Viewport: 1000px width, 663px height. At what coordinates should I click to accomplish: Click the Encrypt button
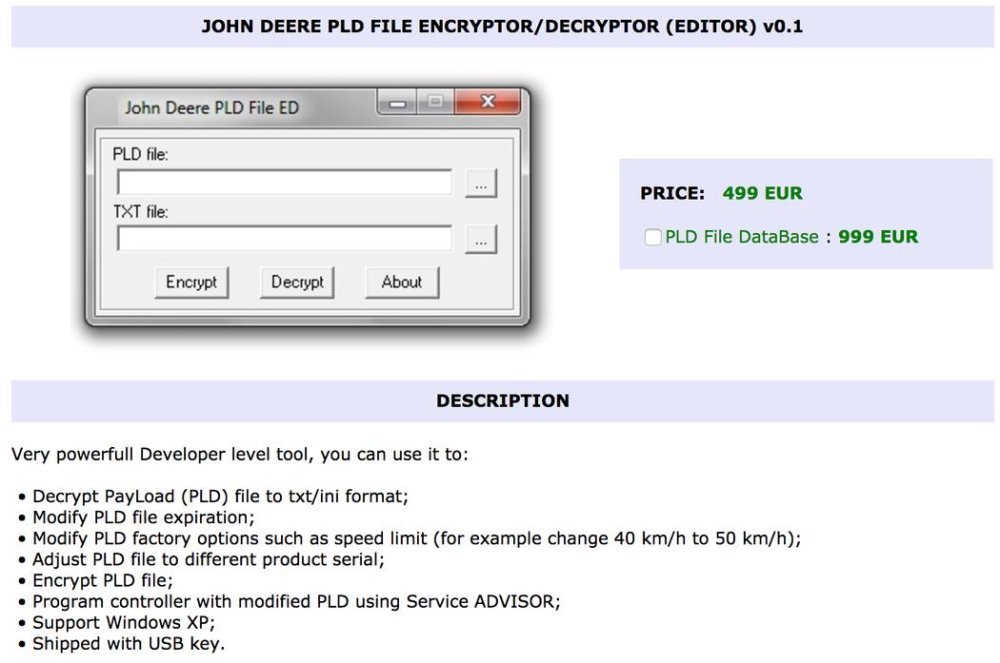click(x=191, y=282)
